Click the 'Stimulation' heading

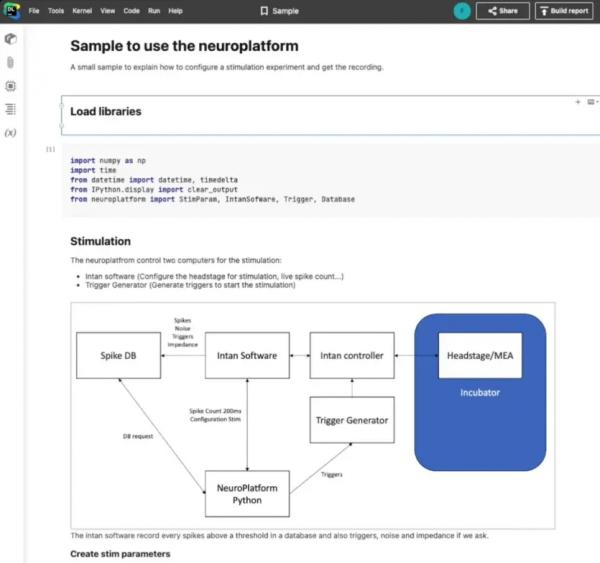101,242
